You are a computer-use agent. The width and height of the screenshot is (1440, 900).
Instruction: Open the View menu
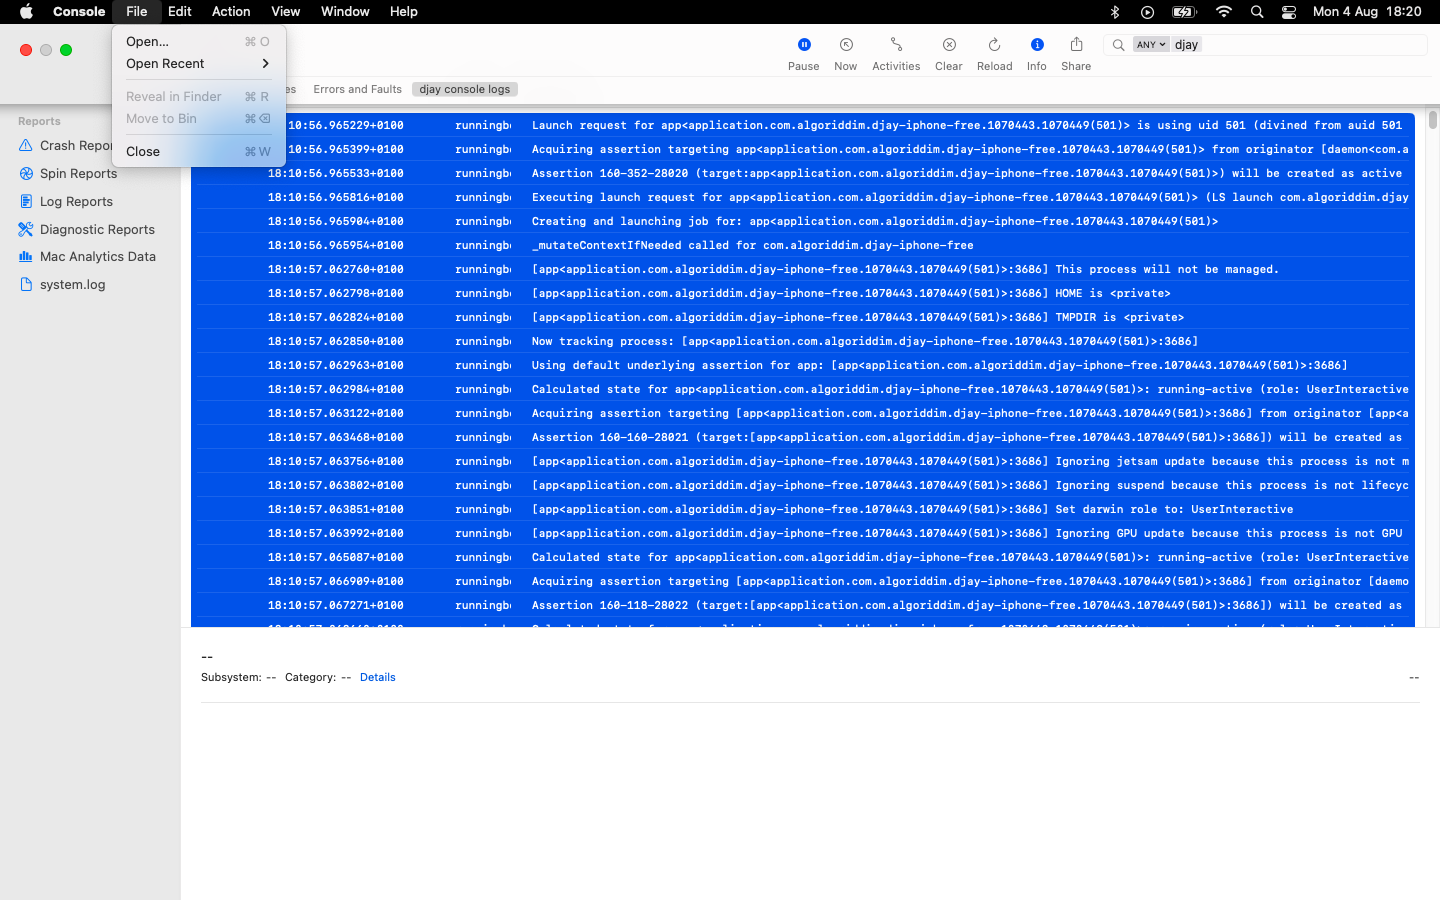point(286,12)
